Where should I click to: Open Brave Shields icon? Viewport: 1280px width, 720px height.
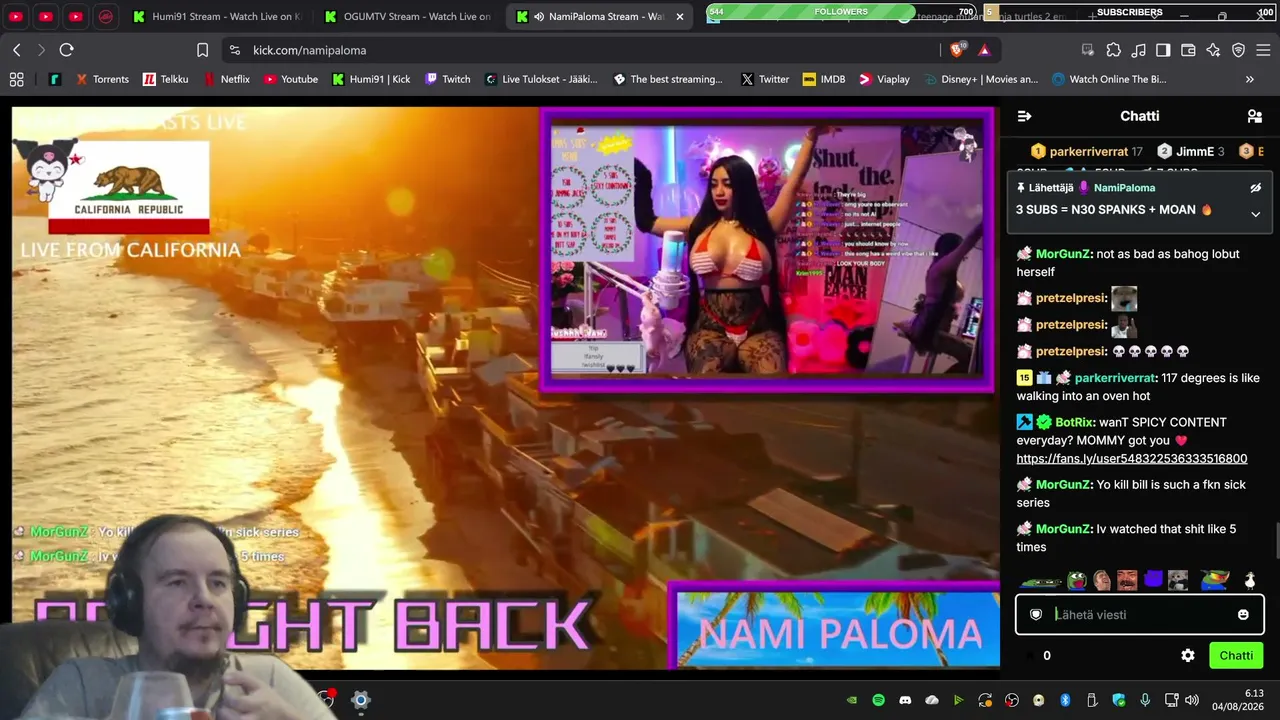[957, 50]
